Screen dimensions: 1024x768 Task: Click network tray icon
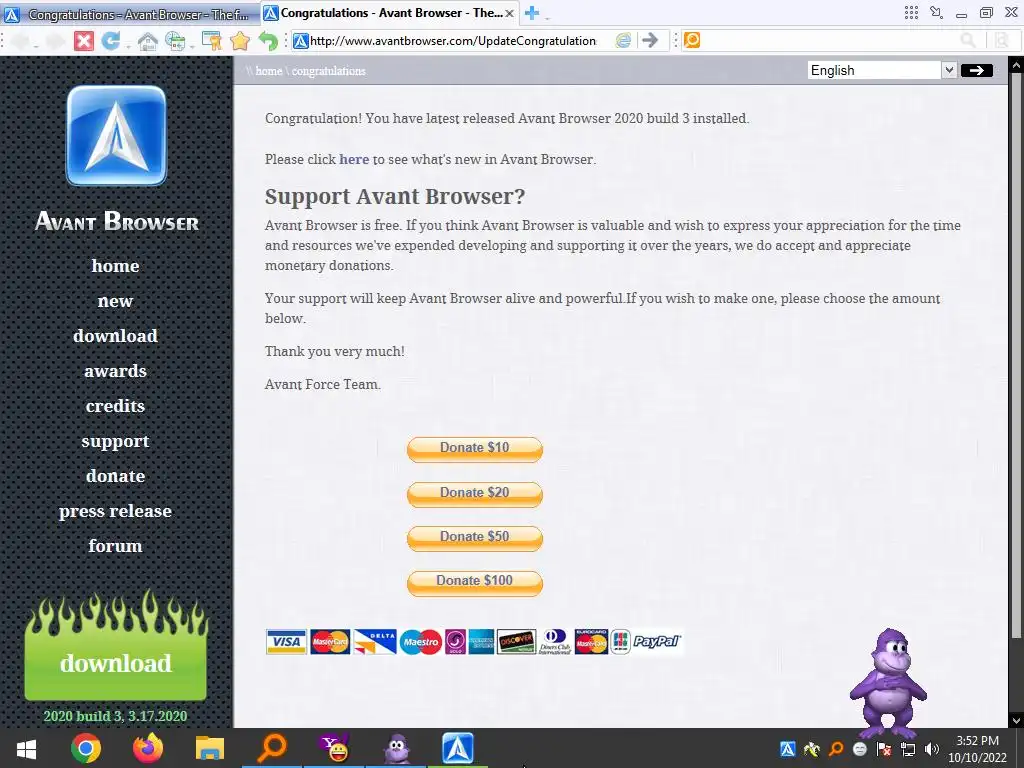pyautogui.click(x=908, y=749)
